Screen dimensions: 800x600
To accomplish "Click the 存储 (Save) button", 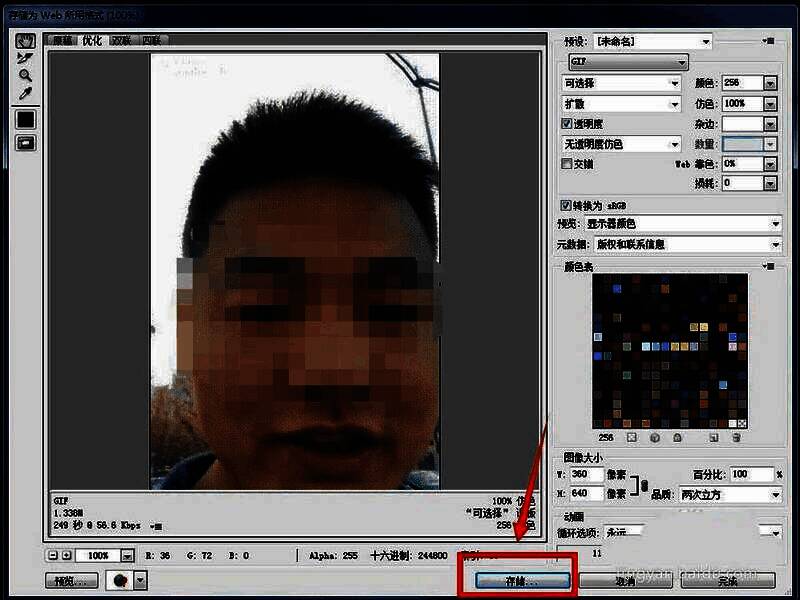I will (516, 580).
